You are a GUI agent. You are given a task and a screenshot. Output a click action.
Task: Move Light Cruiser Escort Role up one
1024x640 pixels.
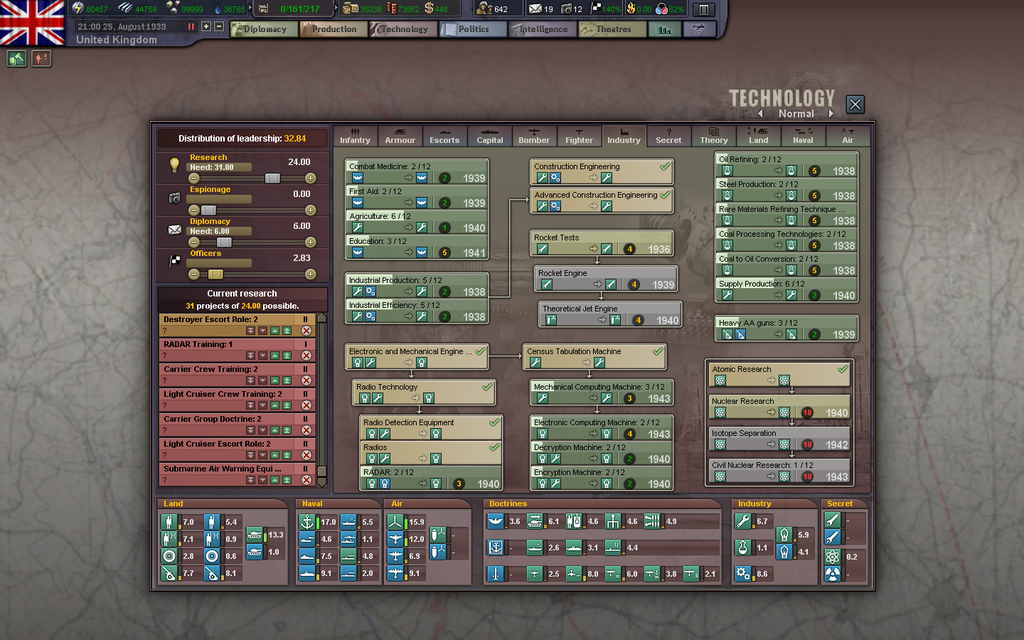tap(275, 455)
